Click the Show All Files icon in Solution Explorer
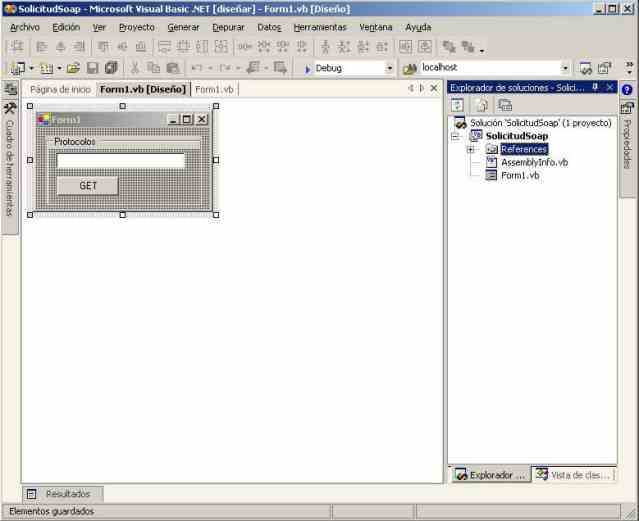Screen dimensions: 639x521 481,105
